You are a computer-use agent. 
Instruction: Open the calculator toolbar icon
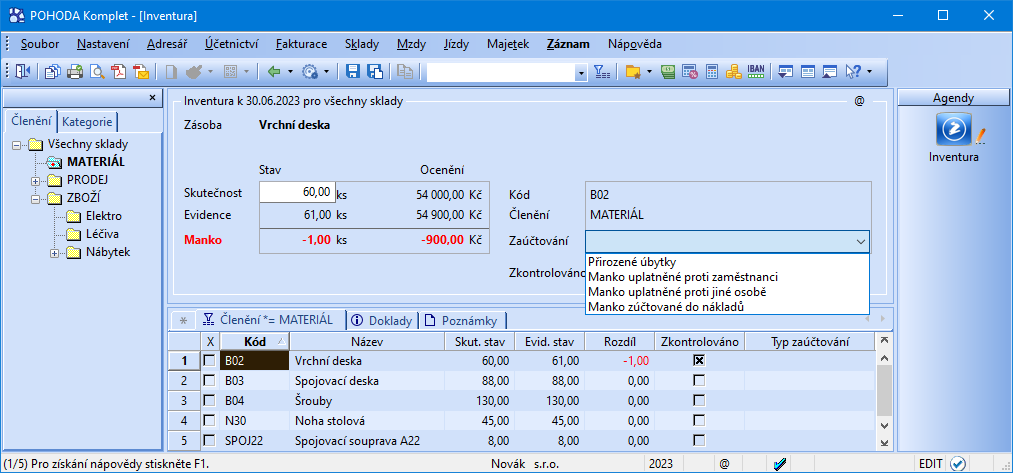[712, 72]
